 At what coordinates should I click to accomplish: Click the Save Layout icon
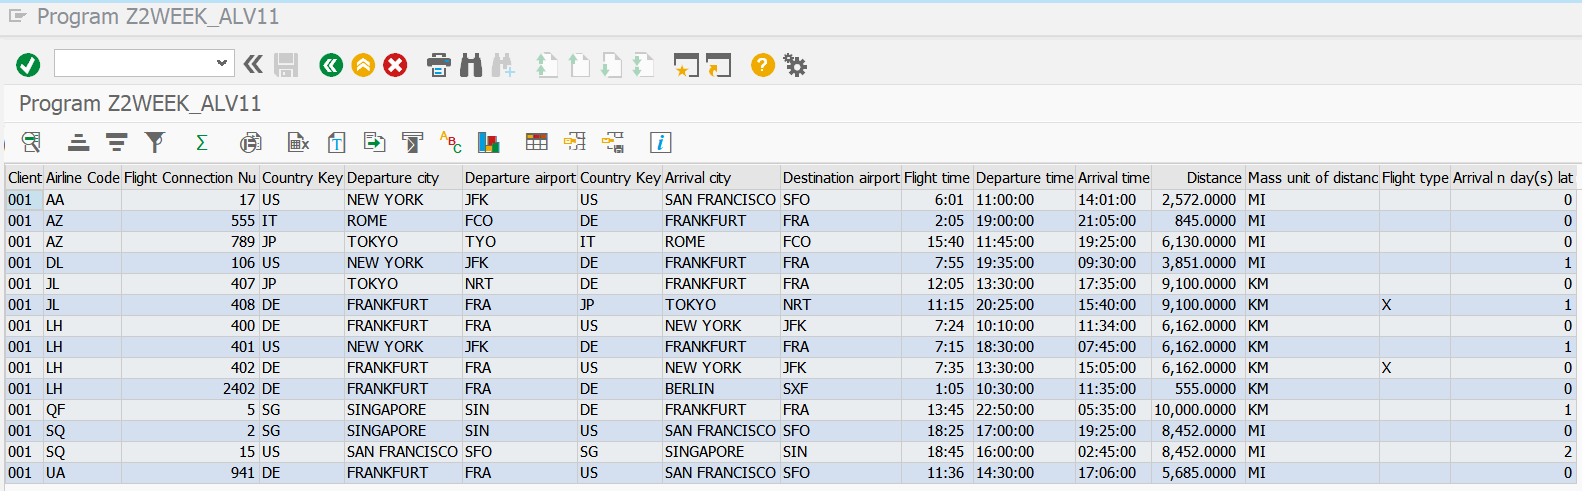click(x=613, y=142)
